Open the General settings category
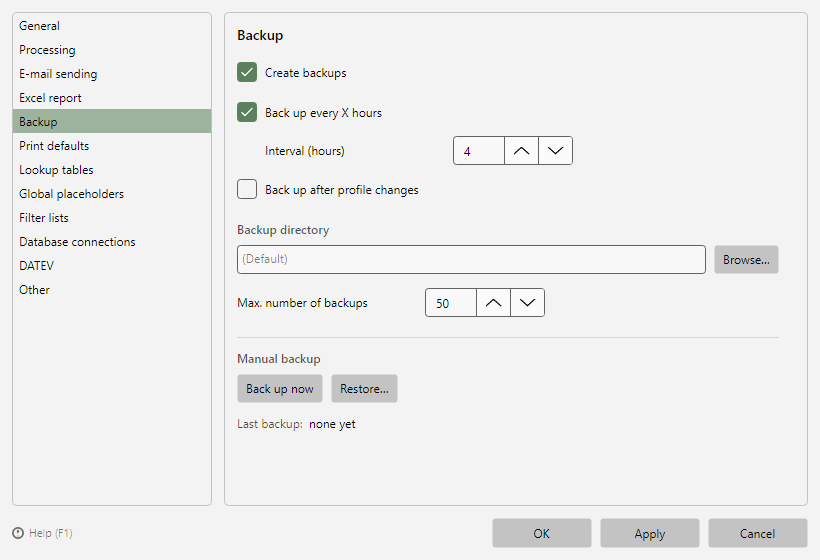 (x=112, y=26)
